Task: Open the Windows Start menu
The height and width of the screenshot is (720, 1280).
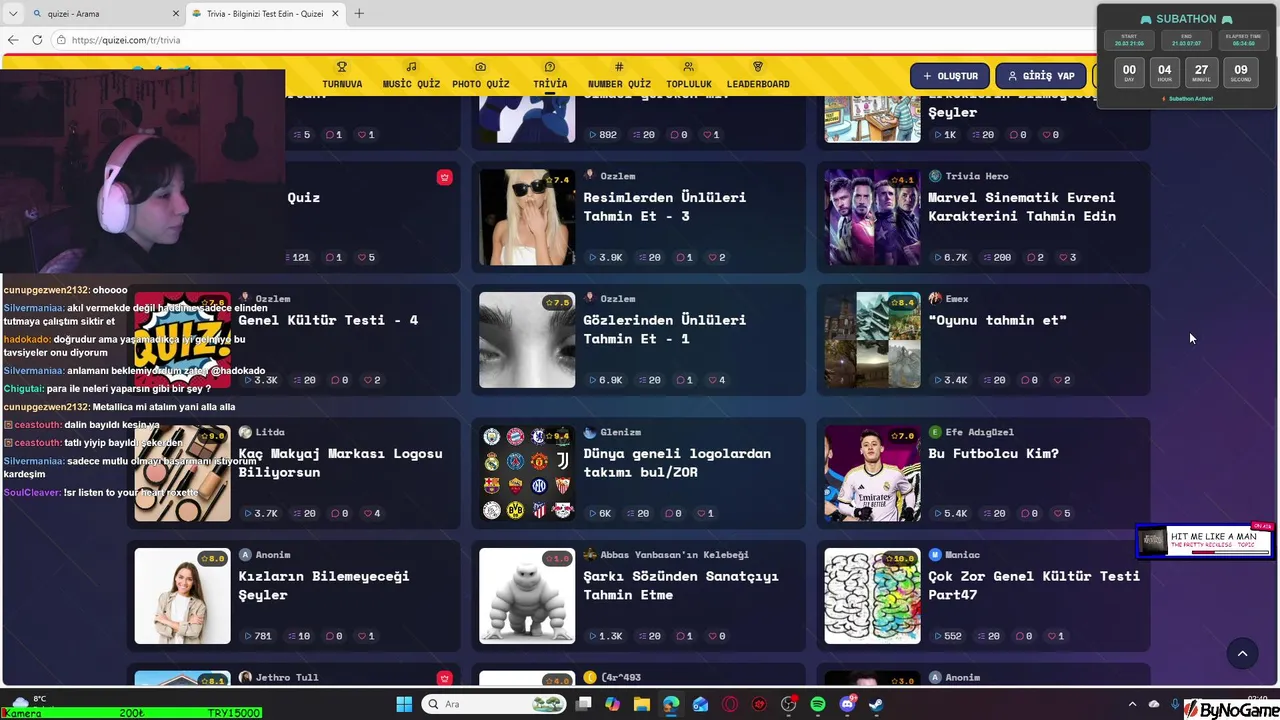Action: coord(404,704)
